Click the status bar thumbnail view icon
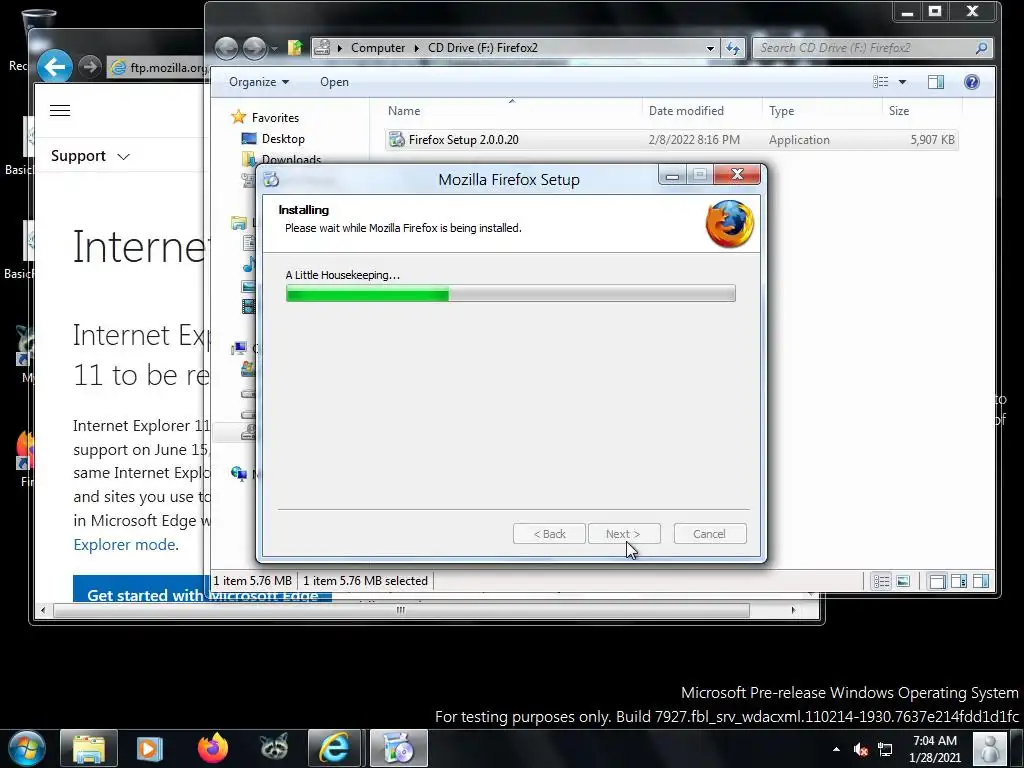The image size is (1024, 768). (903, 581)
